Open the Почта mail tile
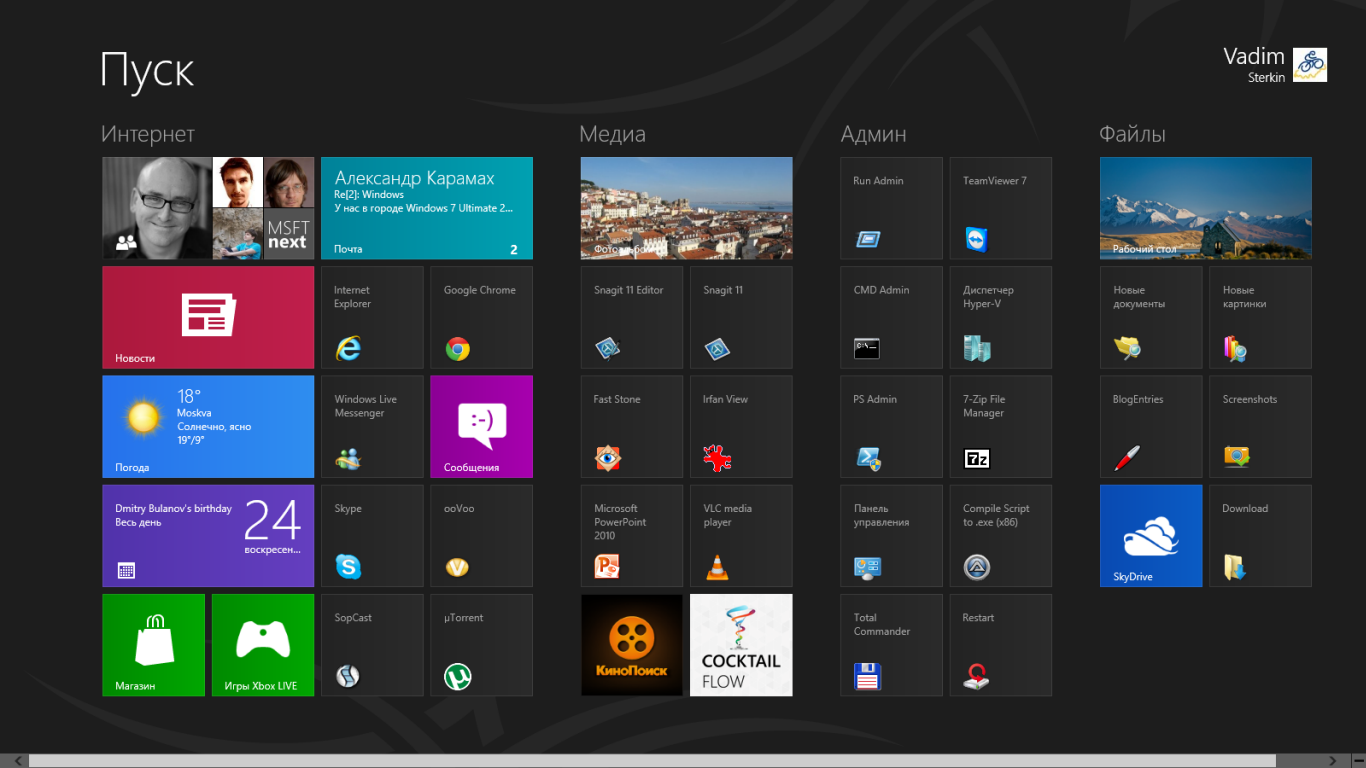The width and height of the screenshot is (1366, 768). pos(427,208)
